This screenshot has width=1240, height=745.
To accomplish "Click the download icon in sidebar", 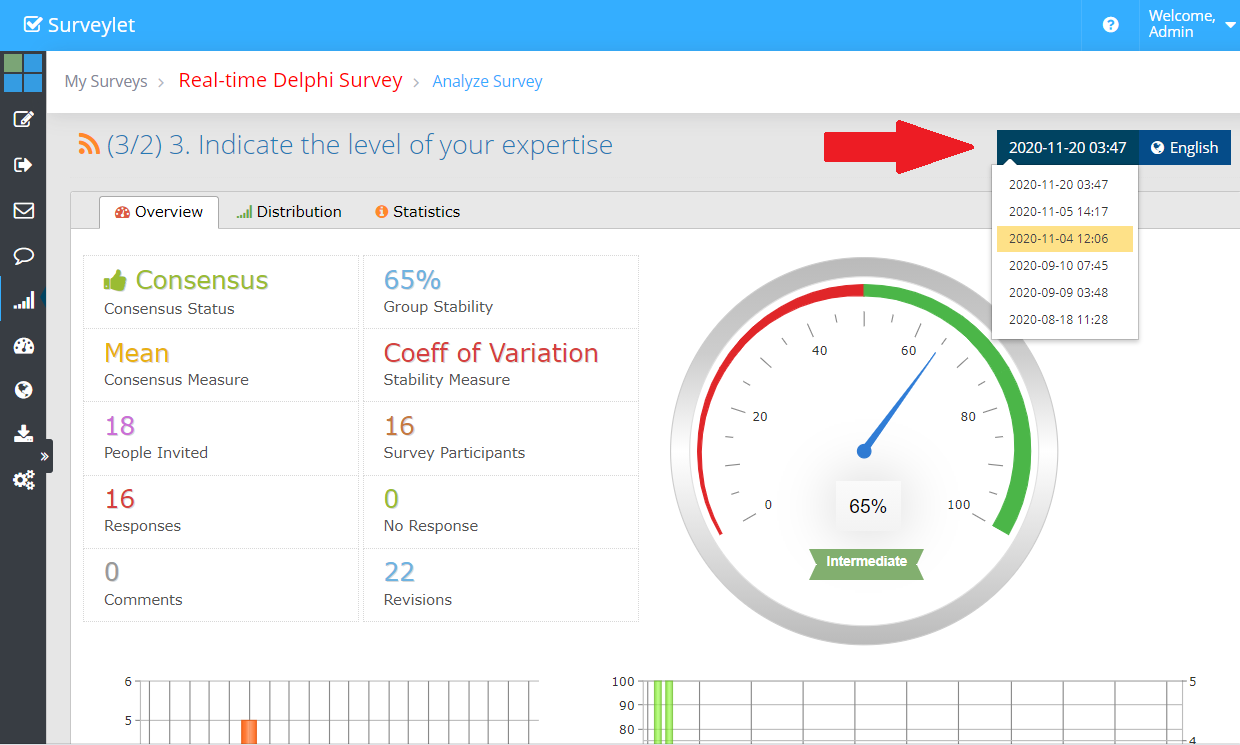I will click(23, 434).
